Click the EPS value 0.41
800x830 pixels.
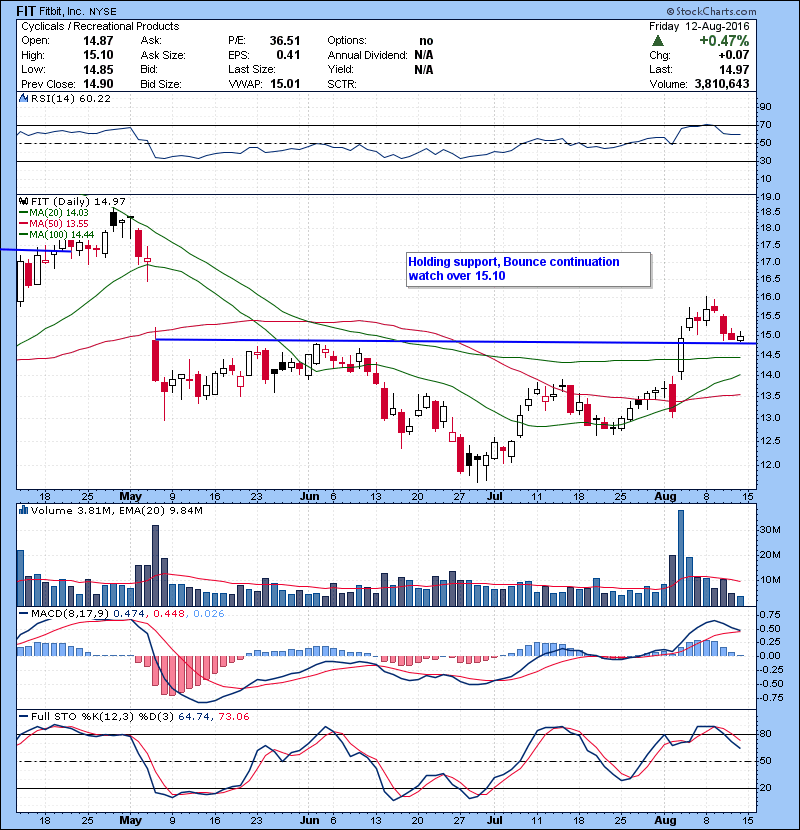[x=288, y=55]
